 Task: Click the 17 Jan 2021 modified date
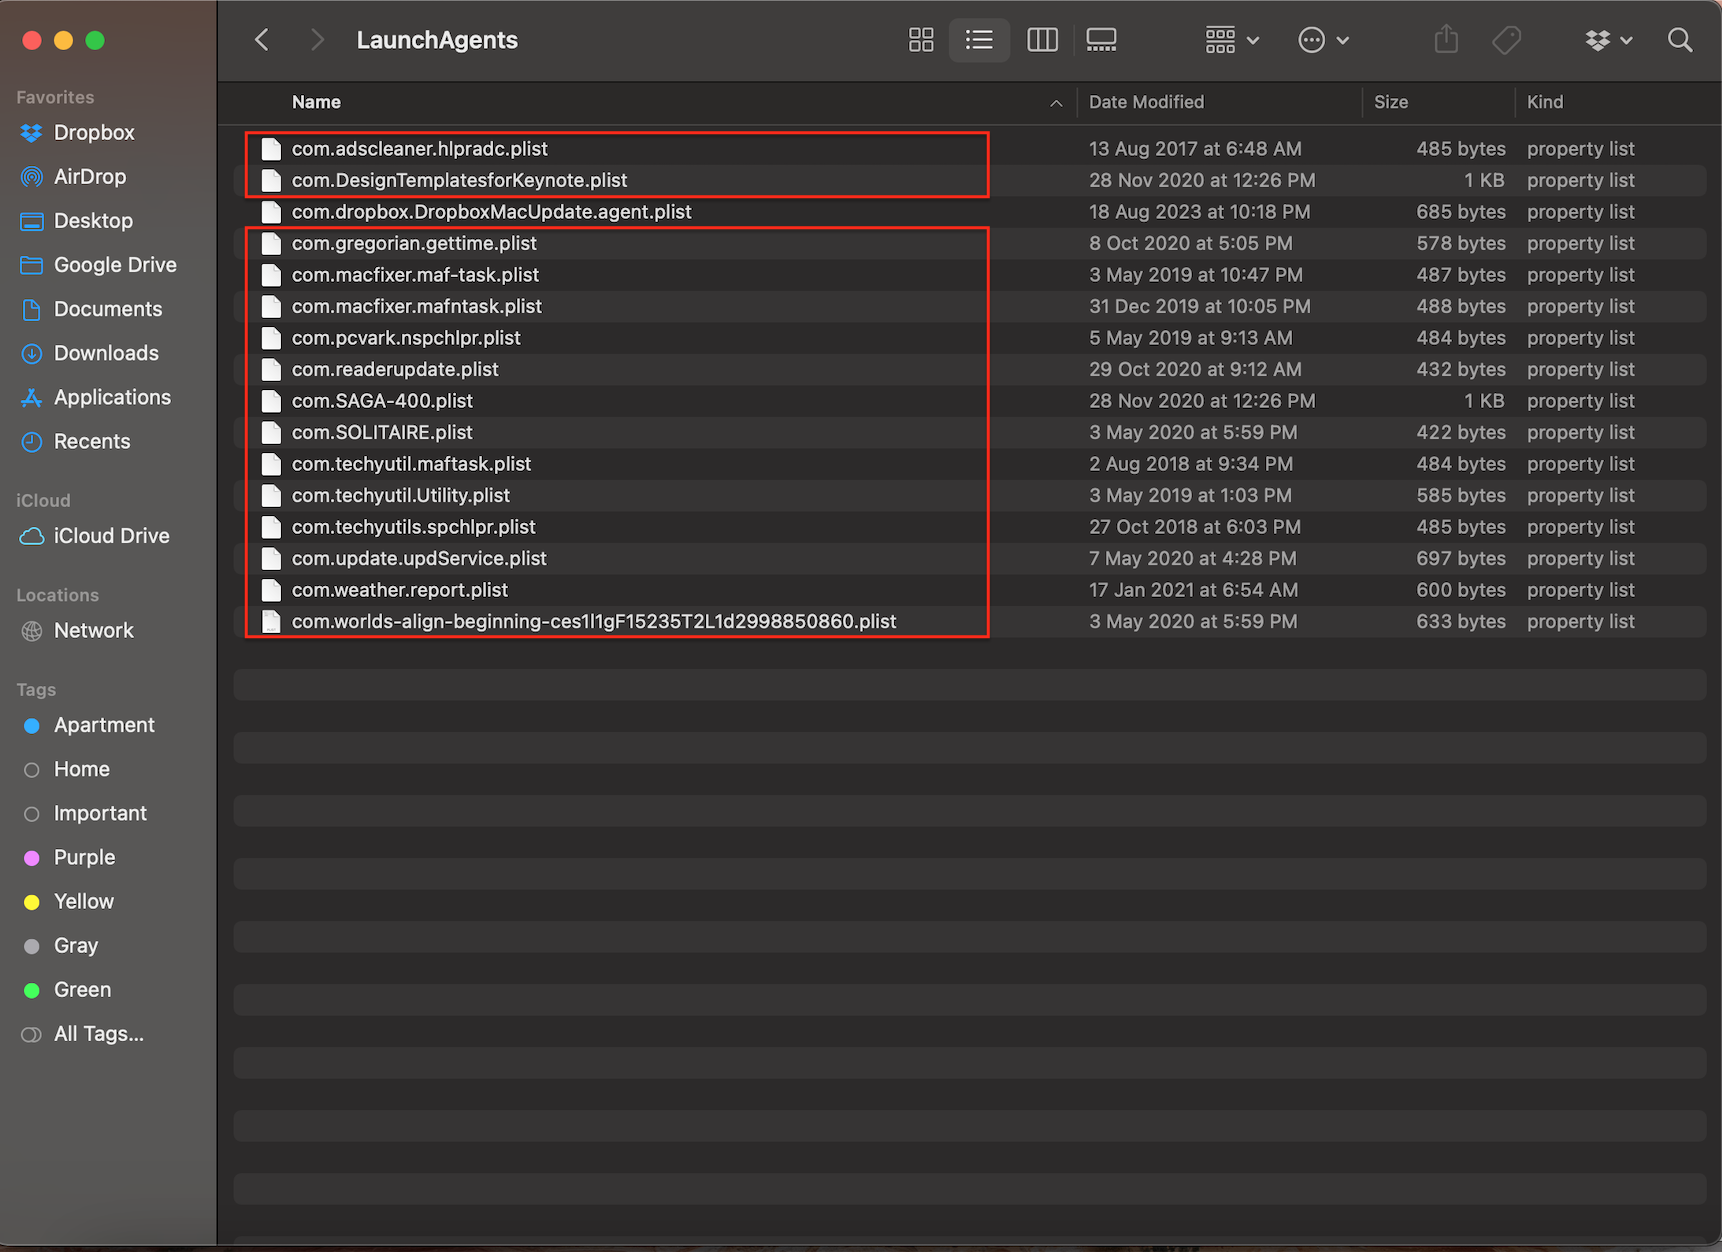point(1193,589)
